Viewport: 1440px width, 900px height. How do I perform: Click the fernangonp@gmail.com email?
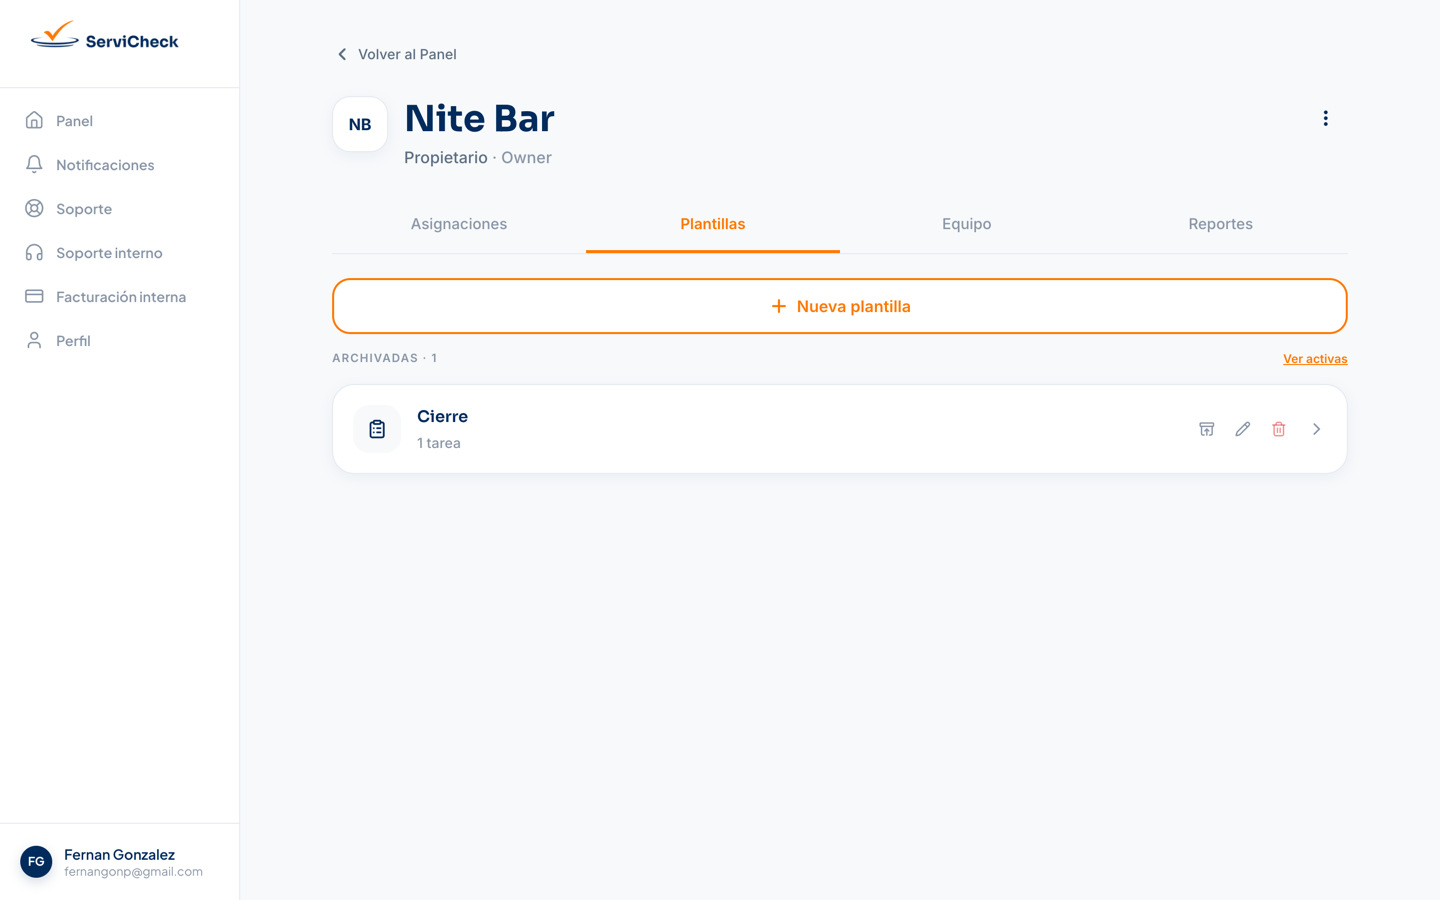[133, 872]
